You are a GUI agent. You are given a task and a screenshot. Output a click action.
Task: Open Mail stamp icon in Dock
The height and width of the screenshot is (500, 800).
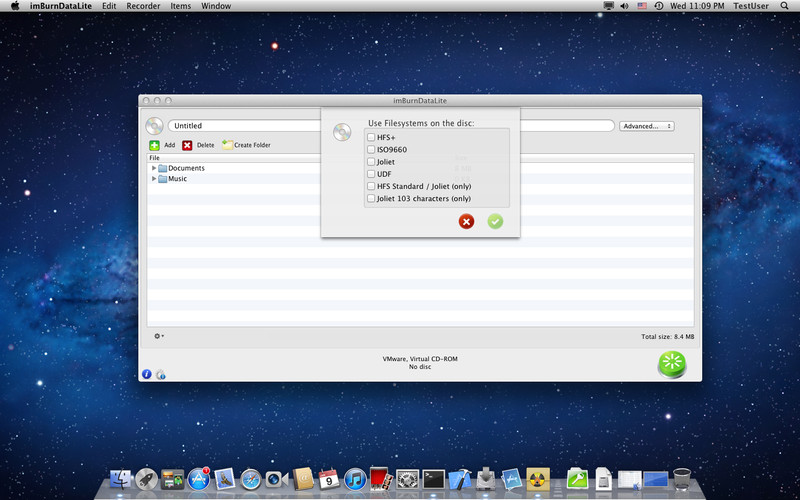click(224, 480)
